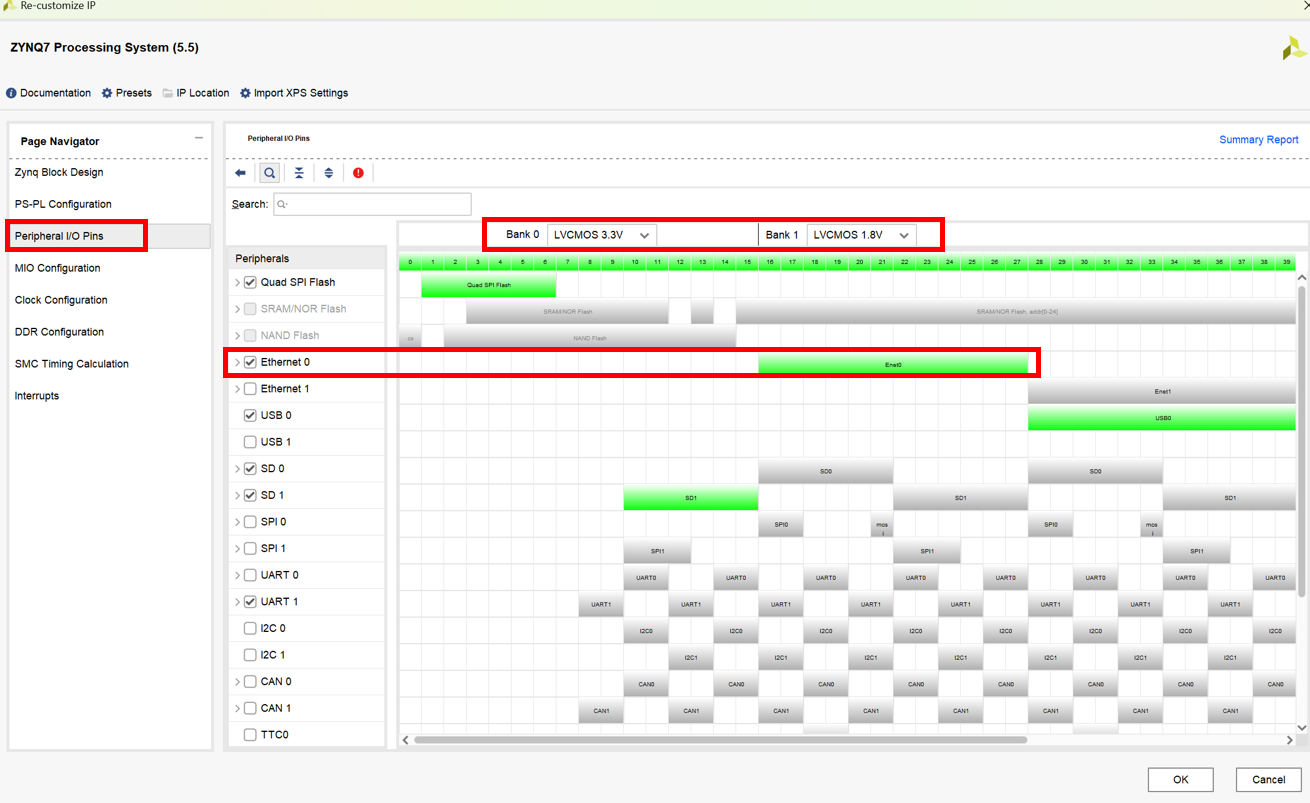Viewport: 1310px width, 803px height.
Task: Uncheck the SD 0 checkbox
Action: point(250,469)
